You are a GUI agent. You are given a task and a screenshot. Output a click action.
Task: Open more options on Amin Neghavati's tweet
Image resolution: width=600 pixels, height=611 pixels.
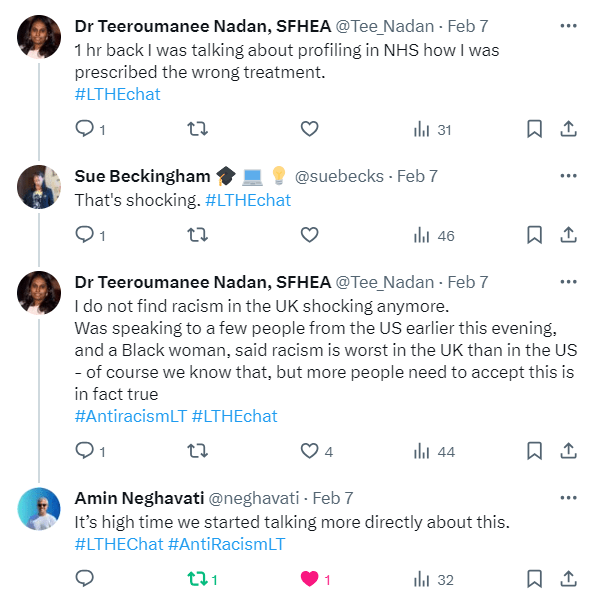[x=568, y=498]
